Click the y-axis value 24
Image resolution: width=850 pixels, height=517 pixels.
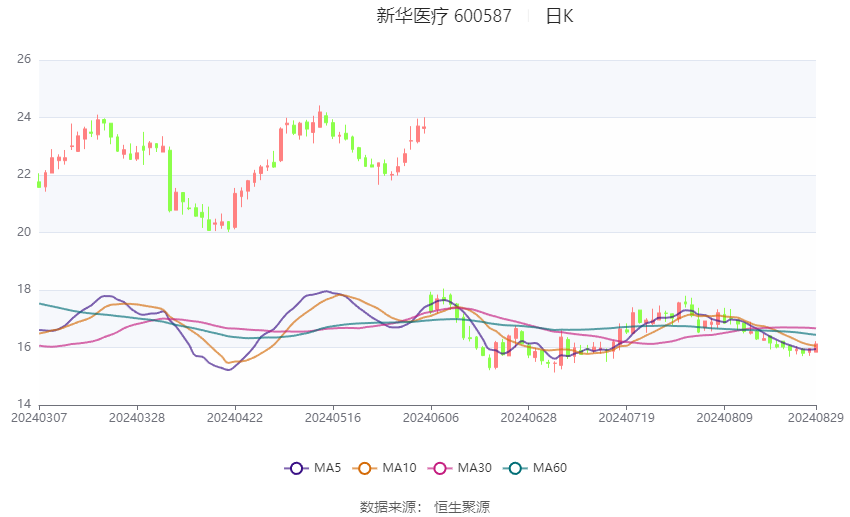(x=24, y=117)
